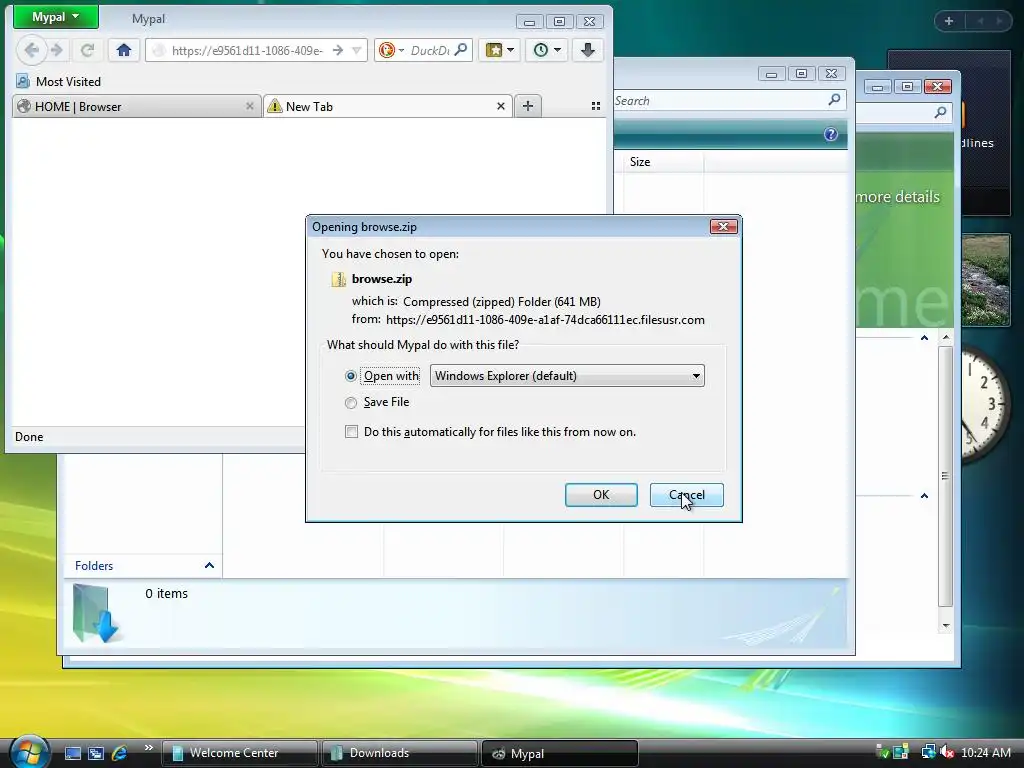The image size is (1024, 768).
Task: Cancel the browse.zip download dialog
Action: click(x=686, y=495)
